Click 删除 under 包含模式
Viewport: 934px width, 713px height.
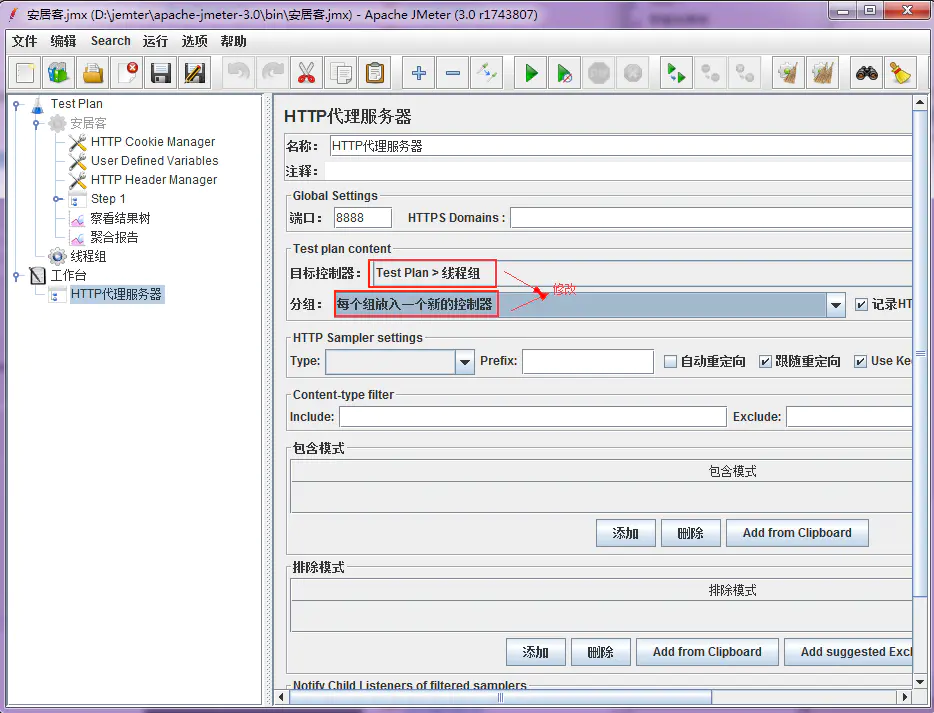690,533
